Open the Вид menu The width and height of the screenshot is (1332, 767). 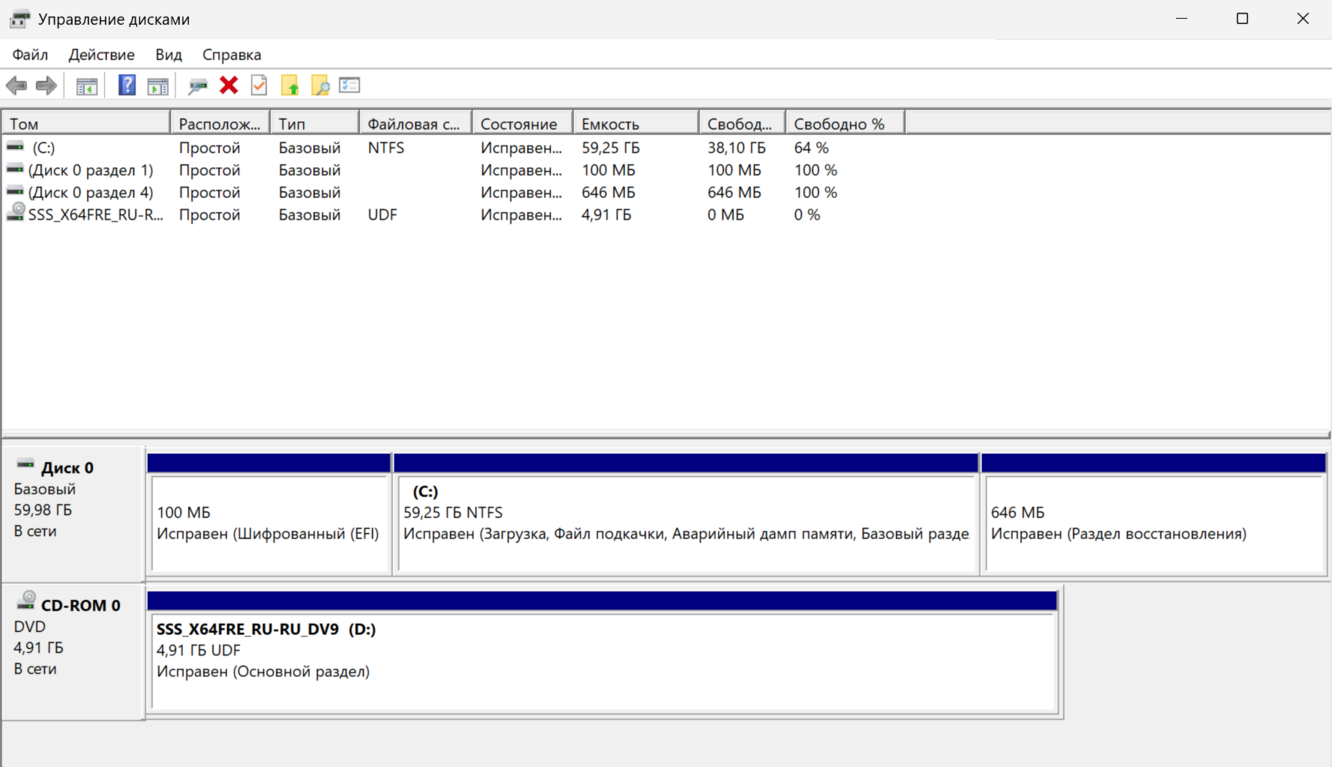tap(168, 55)
